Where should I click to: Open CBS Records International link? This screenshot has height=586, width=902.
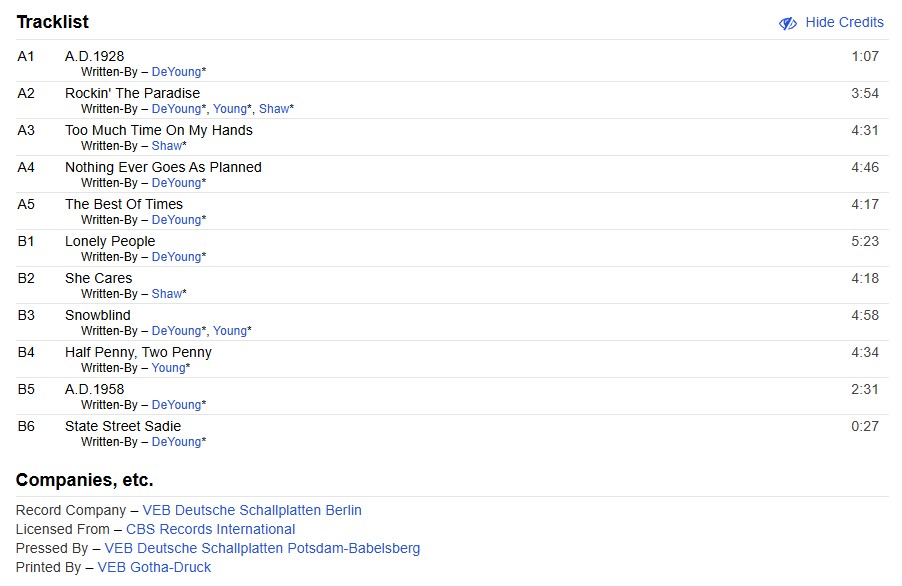pos(210,529)
